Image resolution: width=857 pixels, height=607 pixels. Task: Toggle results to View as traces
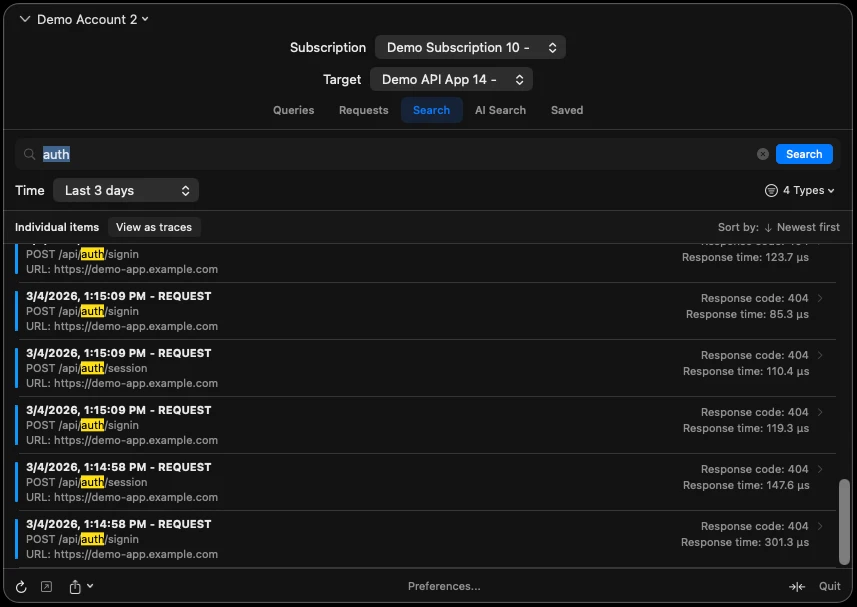154,227
